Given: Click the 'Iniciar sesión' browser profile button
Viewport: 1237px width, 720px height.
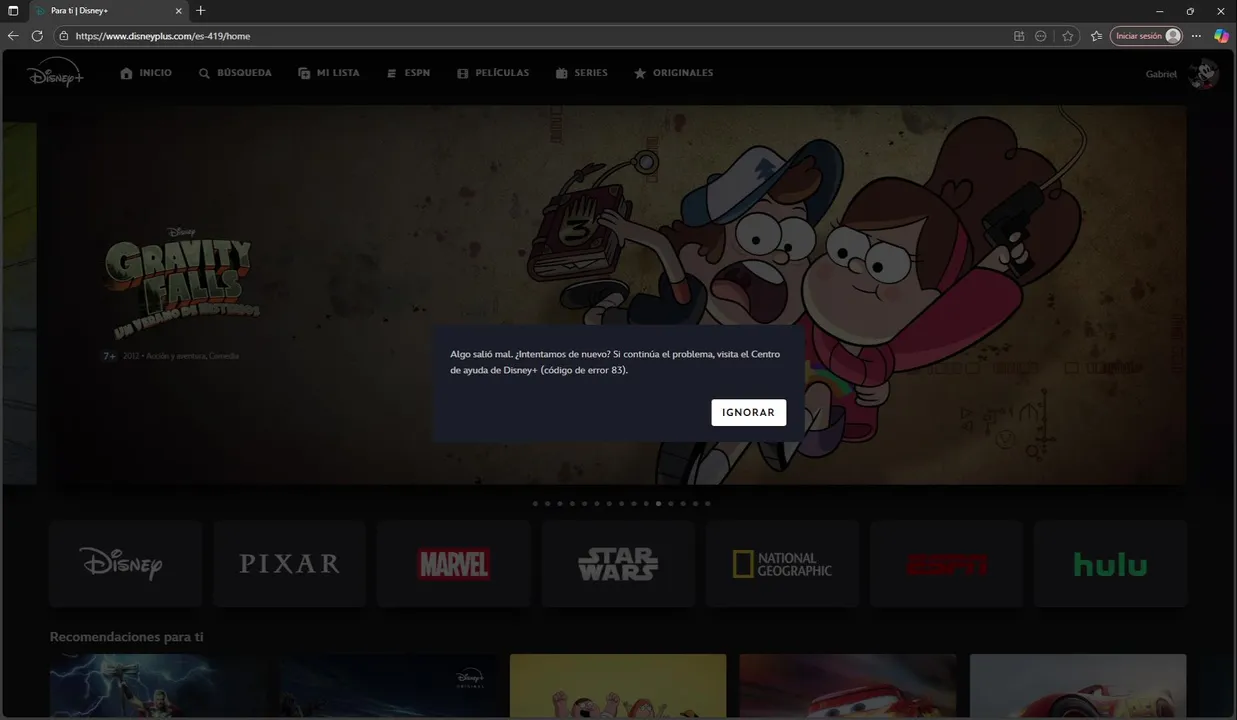Looking at the screenshot, I should coord(1146,36).
